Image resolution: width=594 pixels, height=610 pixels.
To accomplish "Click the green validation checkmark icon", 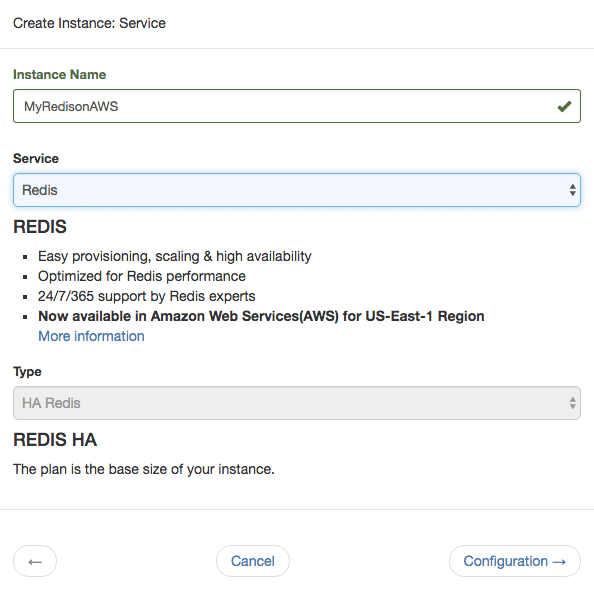I will click(x=564, y=106).
